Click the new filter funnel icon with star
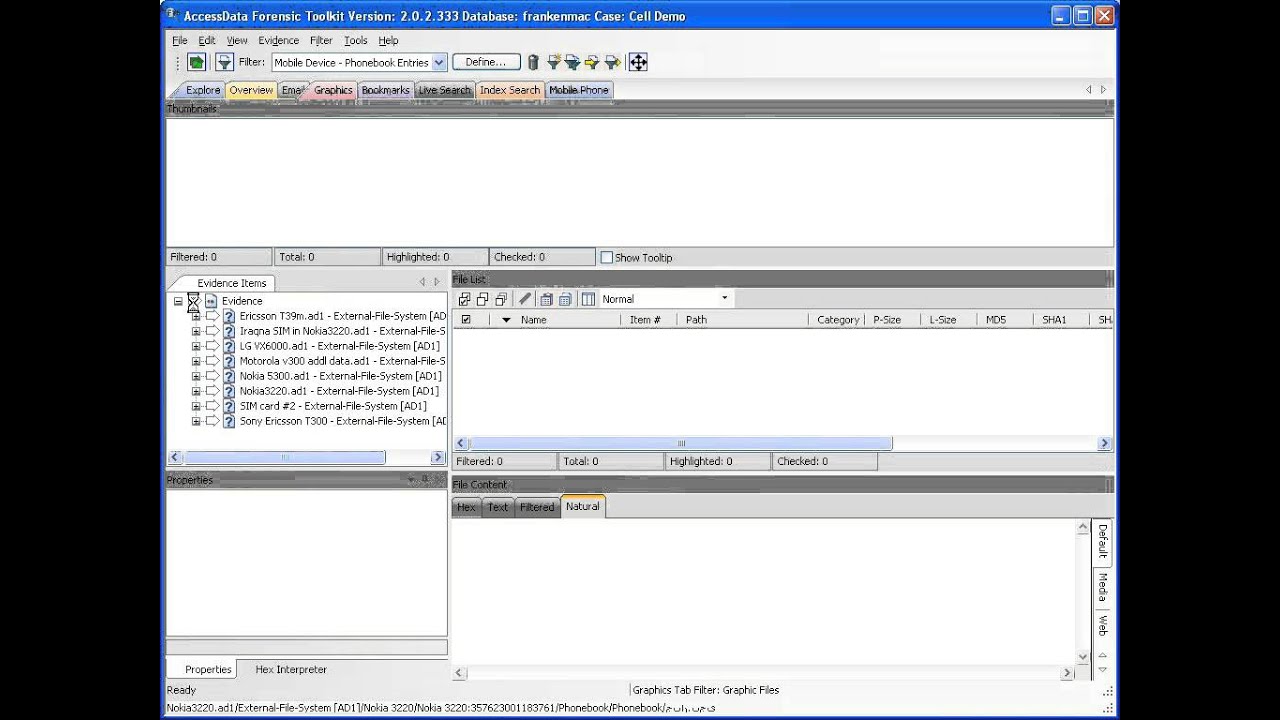Screen dimensions: 1280x720 553,62
